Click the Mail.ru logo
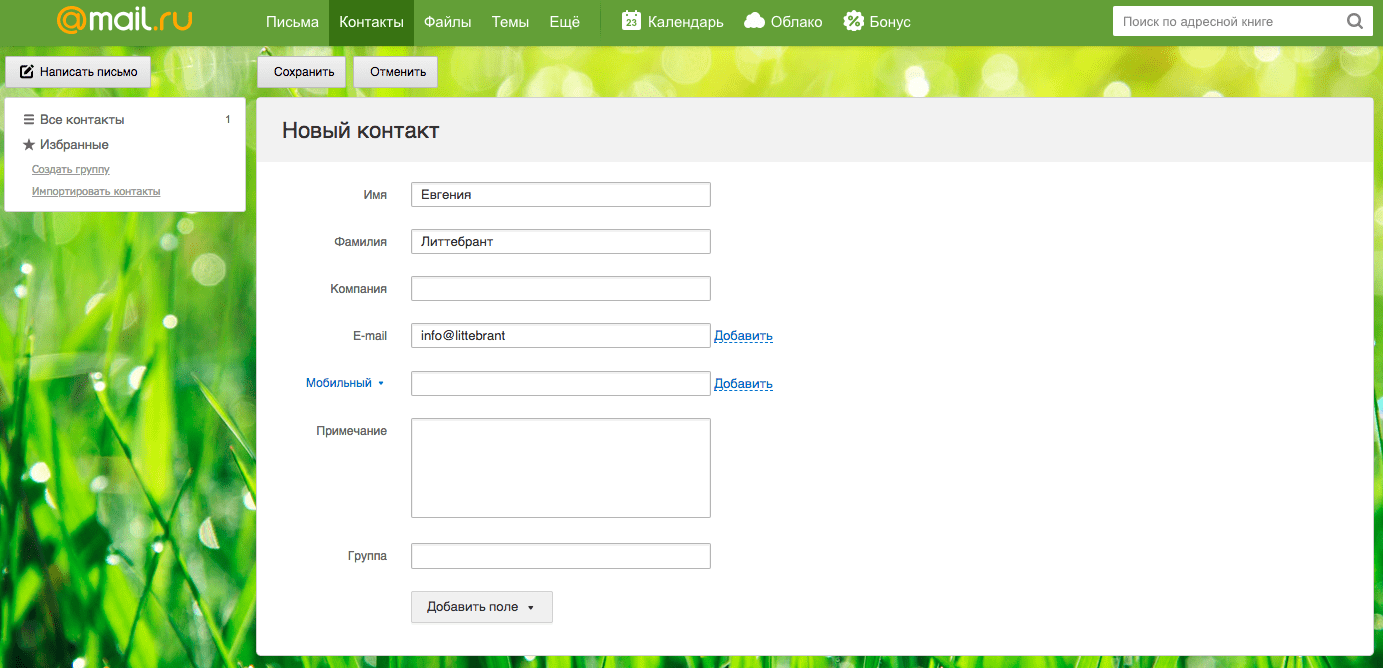This screenshot has height=668, width=1383. pos(124,21)
